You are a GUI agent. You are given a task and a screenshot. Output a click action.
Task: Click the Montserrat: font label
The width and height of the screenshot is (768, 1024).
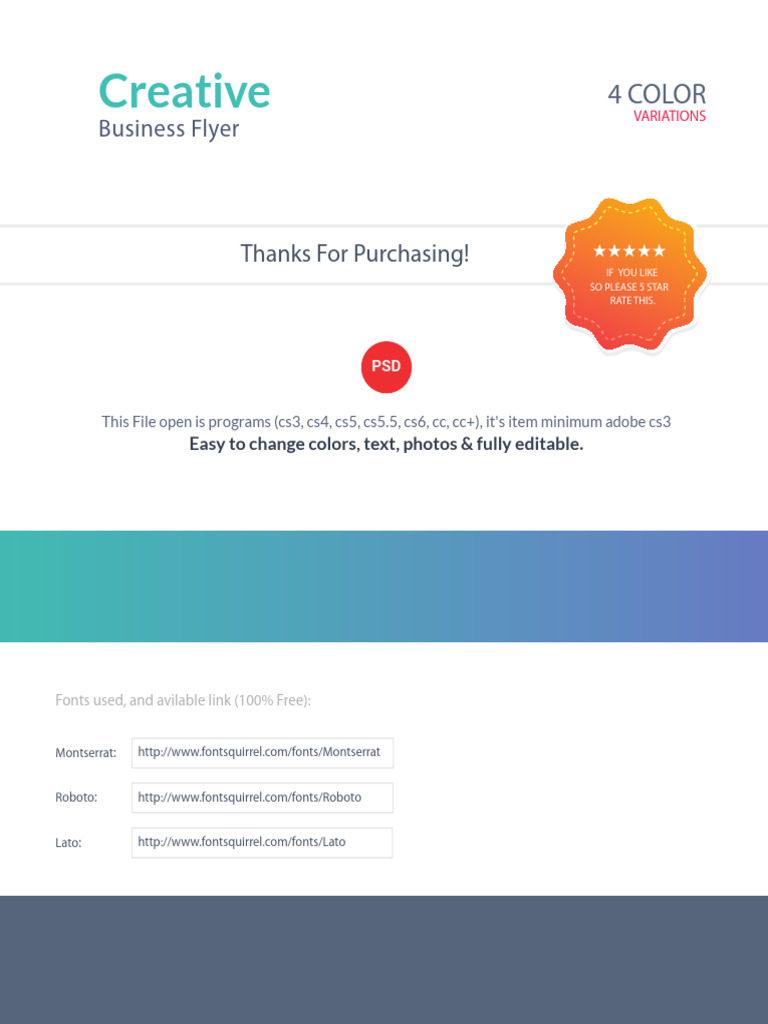86,752
